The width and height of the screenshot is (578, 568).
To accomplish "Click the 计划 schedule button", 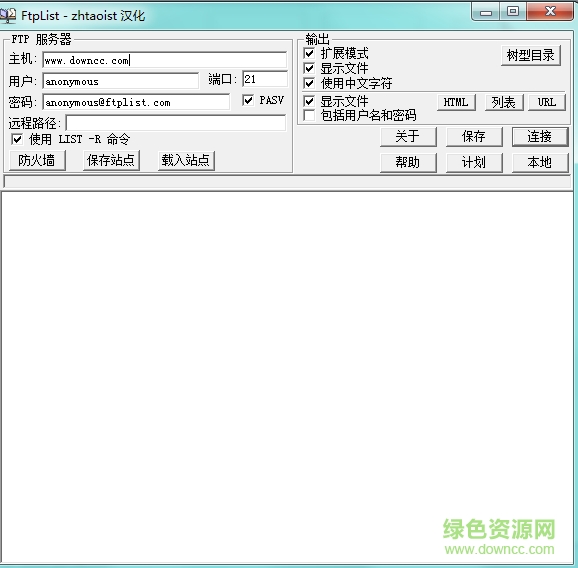I will pos(474,163).
